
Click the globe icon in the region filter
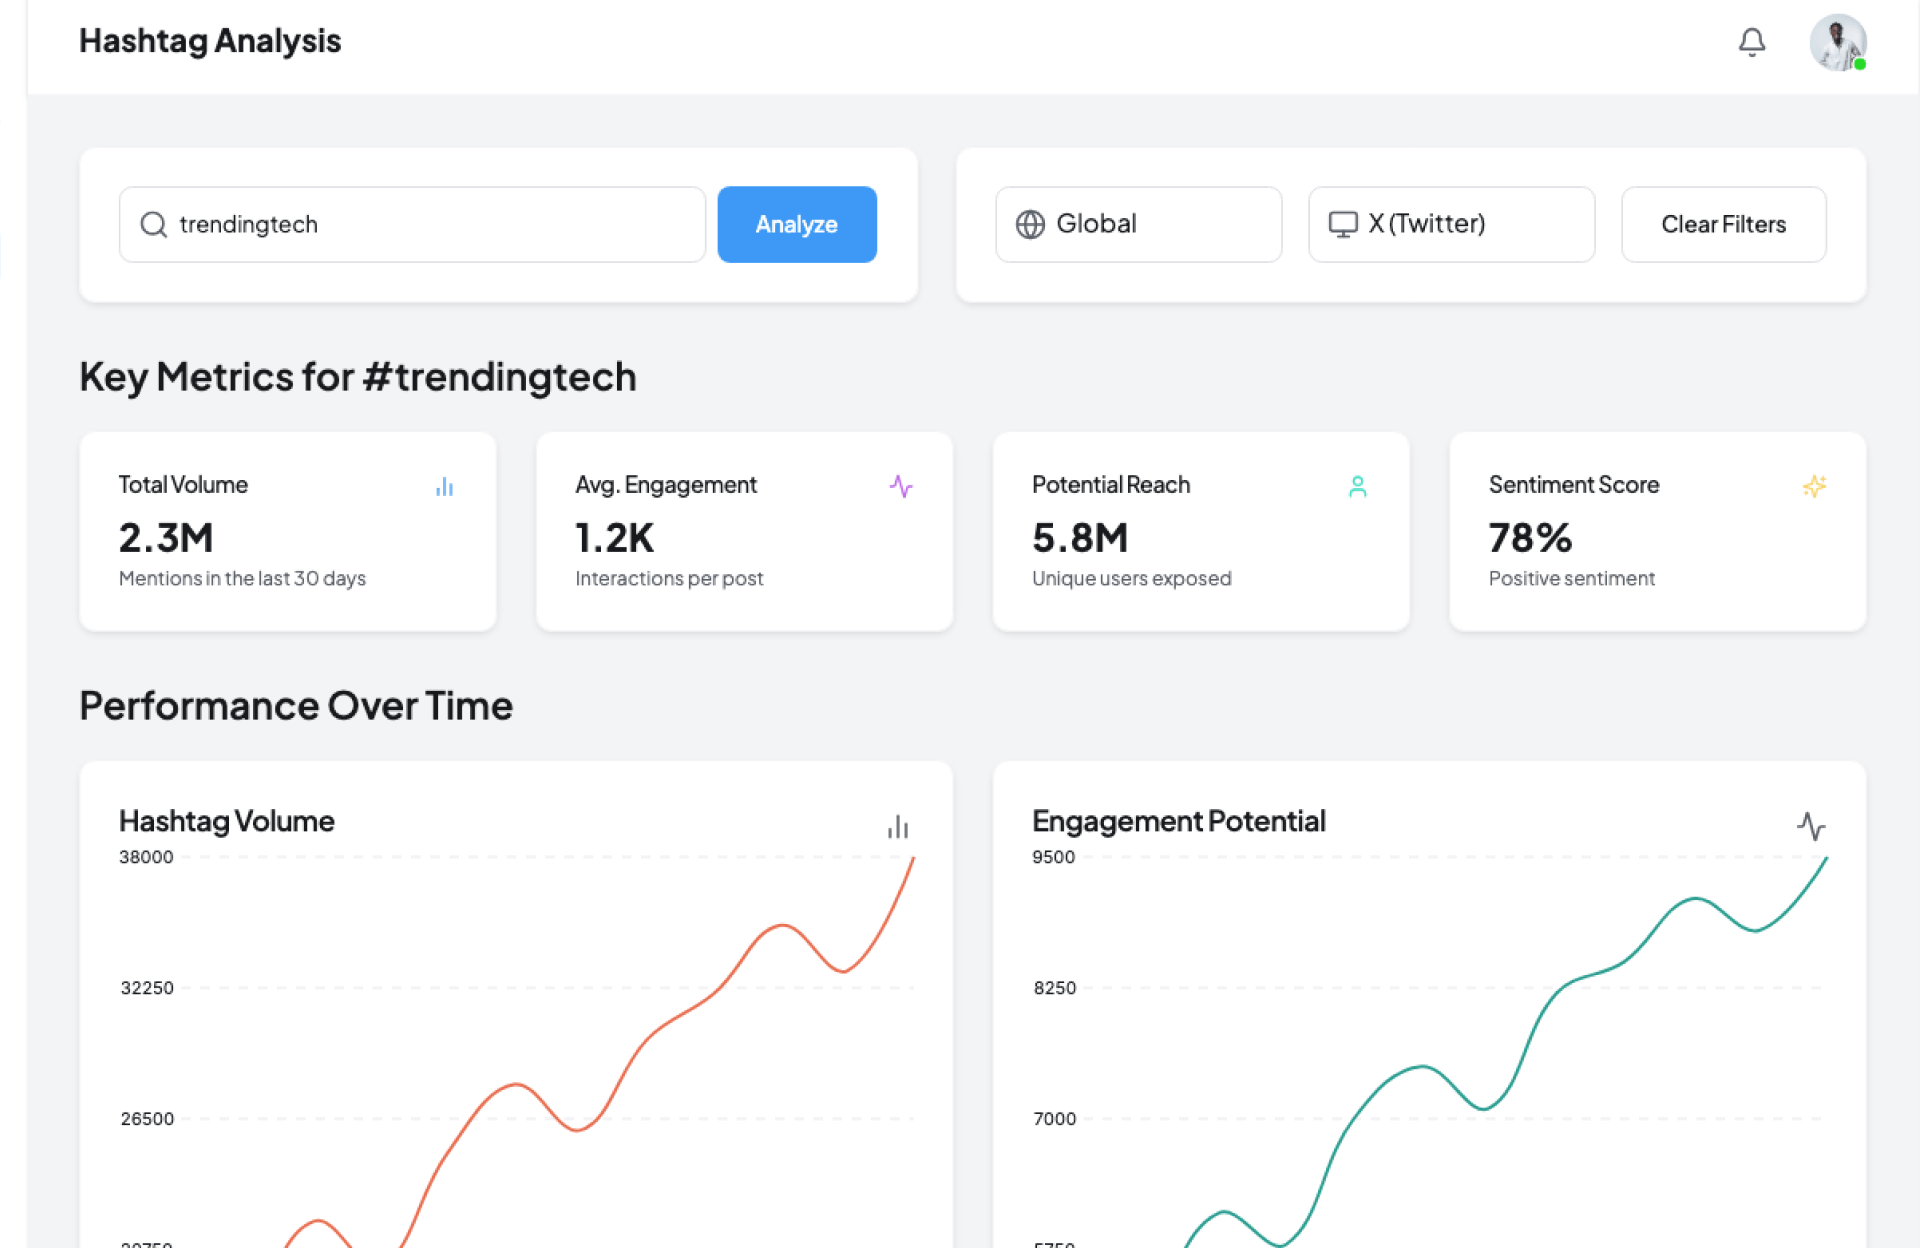1030,224
